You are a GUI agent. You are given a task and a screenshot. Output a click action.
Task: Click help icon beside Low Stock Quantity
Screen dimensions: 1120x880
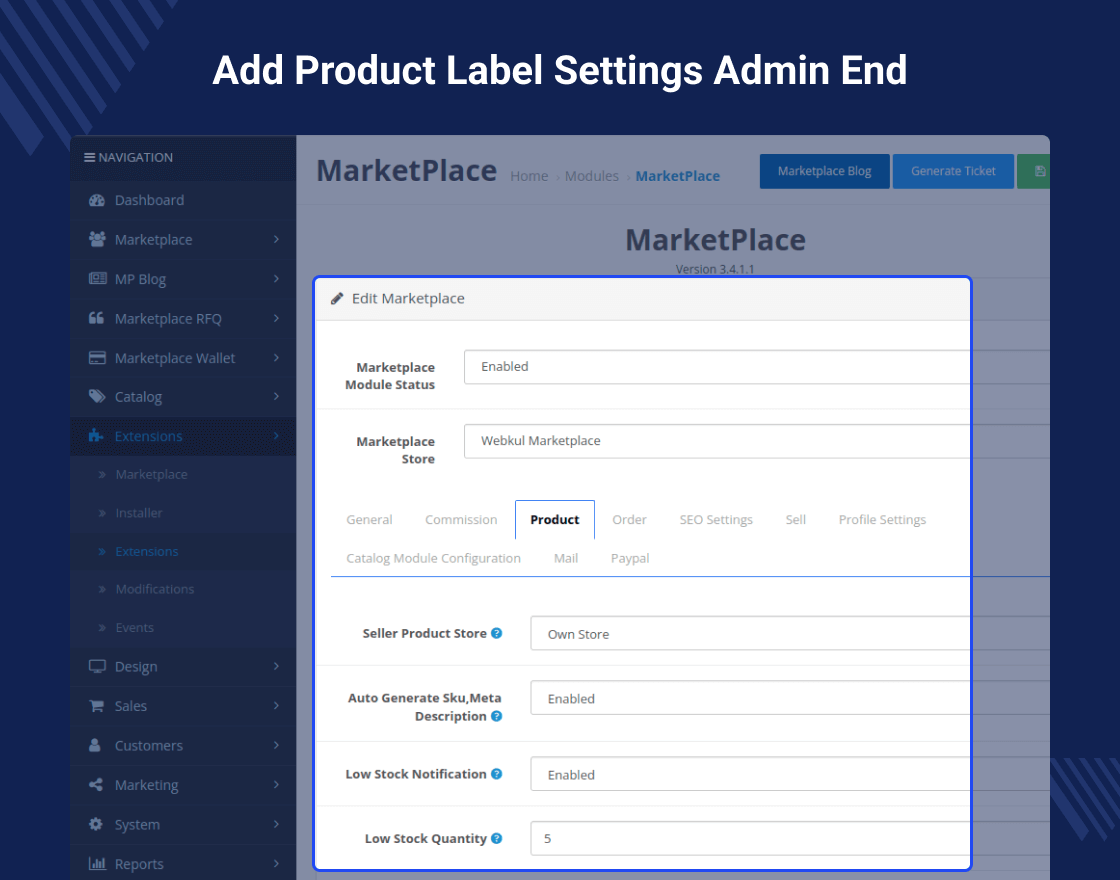496,838
